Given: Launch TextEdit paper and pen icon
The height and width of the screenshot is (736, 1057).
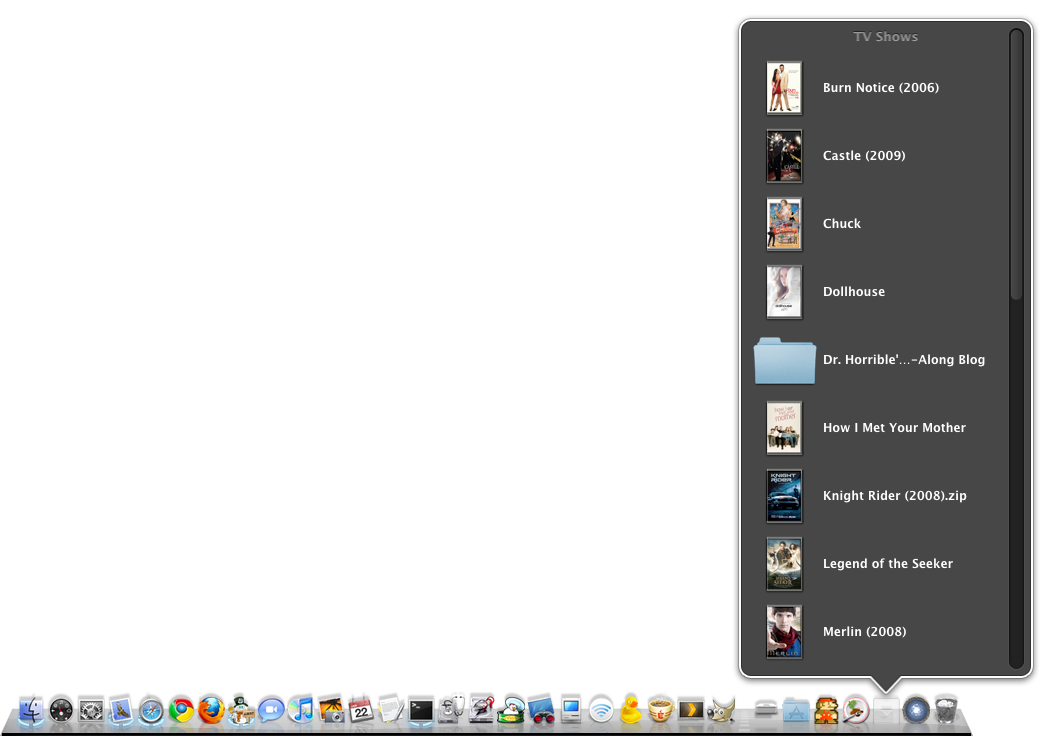Looking at the screenshot, I should pyautogui.click(x=391, y=710).
